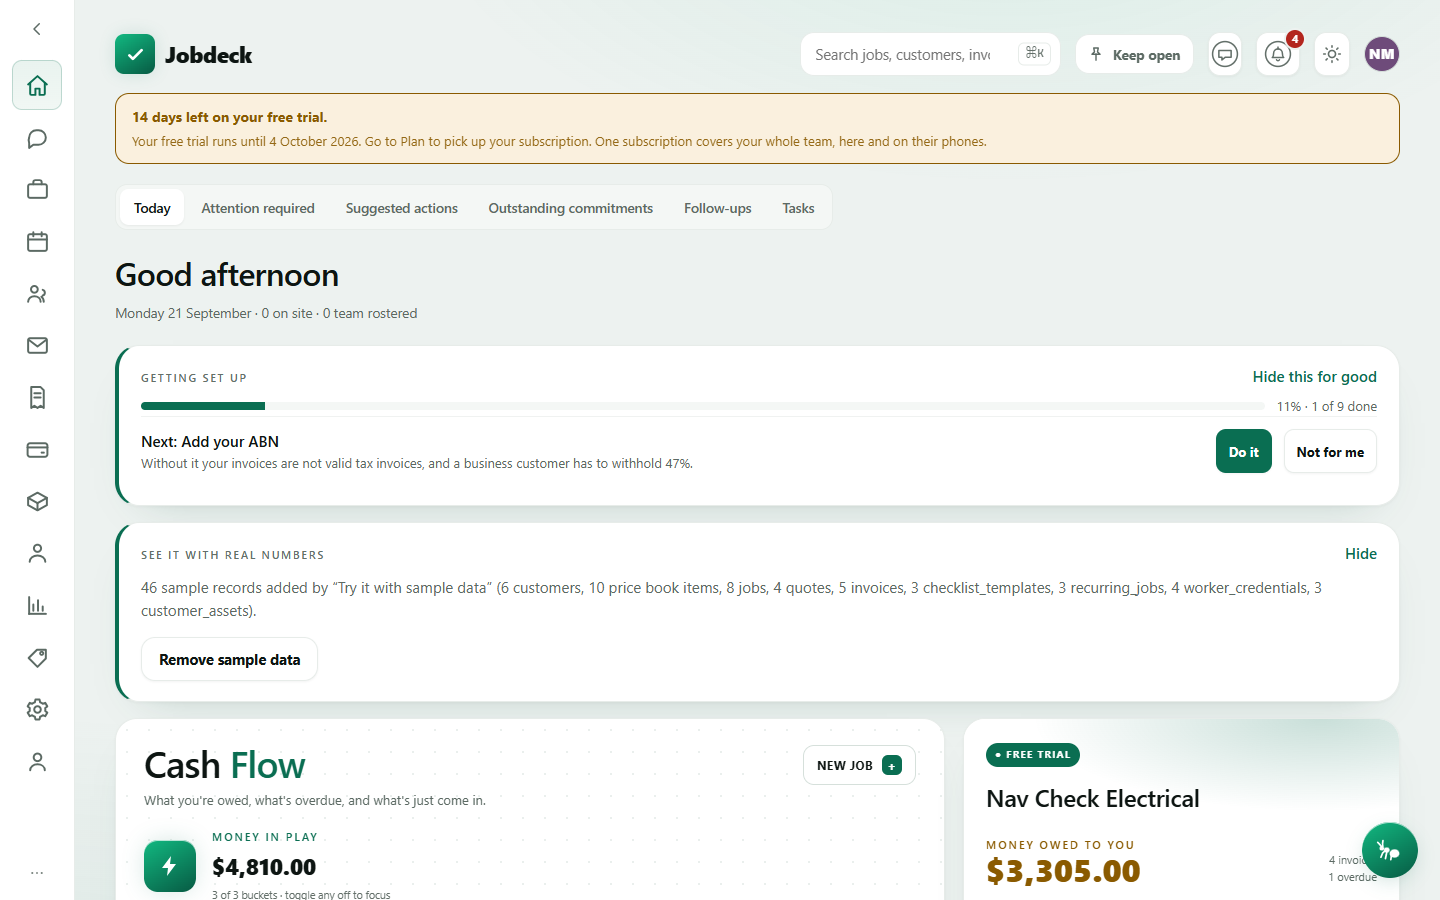Open the receipt icon in sidebar
This screenshot has width=1440, height=900.
[x=37, y=398]
